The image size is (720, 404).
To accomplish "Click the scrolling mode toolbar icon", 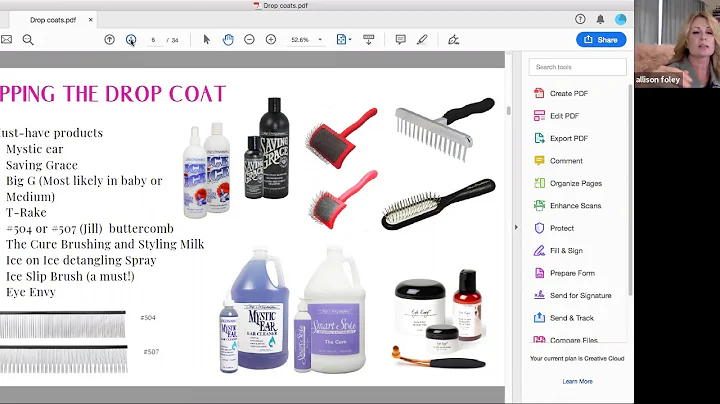I will [368, 40].
